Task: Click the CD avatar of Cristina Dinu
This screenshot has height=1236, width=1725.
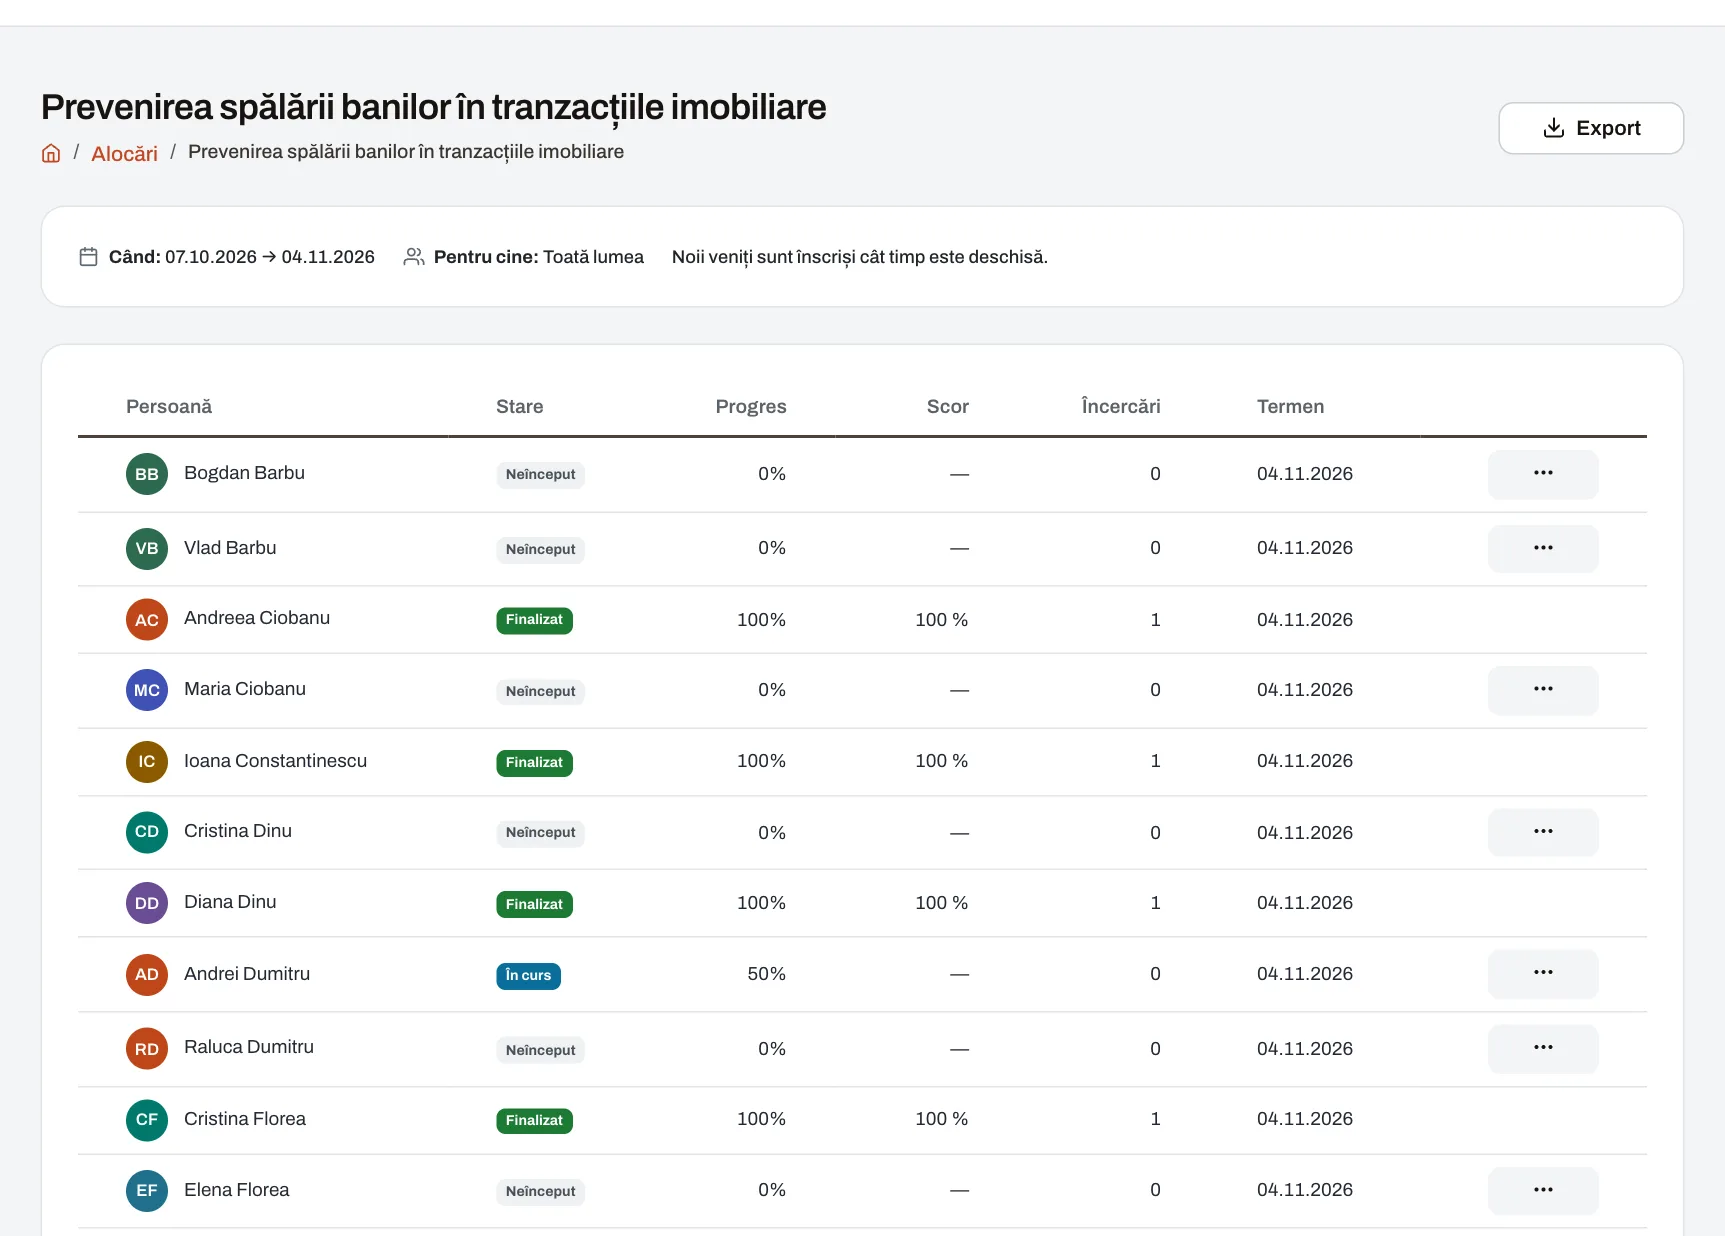Action: (x=147, y=832)
